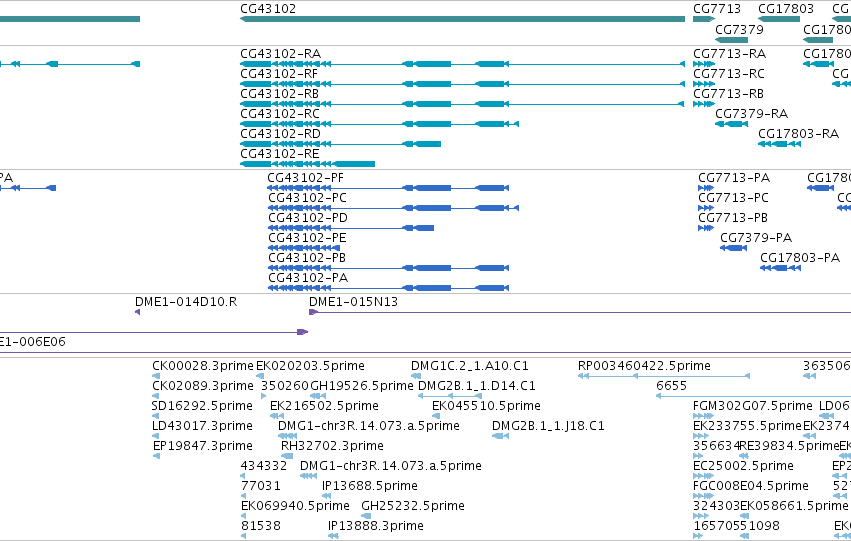Click the DMG1C.2_1.A10.C1 label
Image resolution: width=851 pixels, height=541 pixels.
pos(469,366)
